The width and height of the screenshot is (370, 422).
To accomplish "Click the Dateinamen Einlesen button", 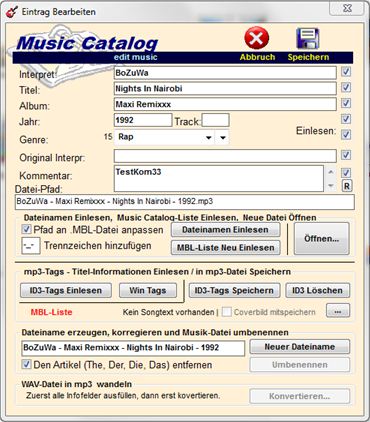I will (x=225, y=230).
